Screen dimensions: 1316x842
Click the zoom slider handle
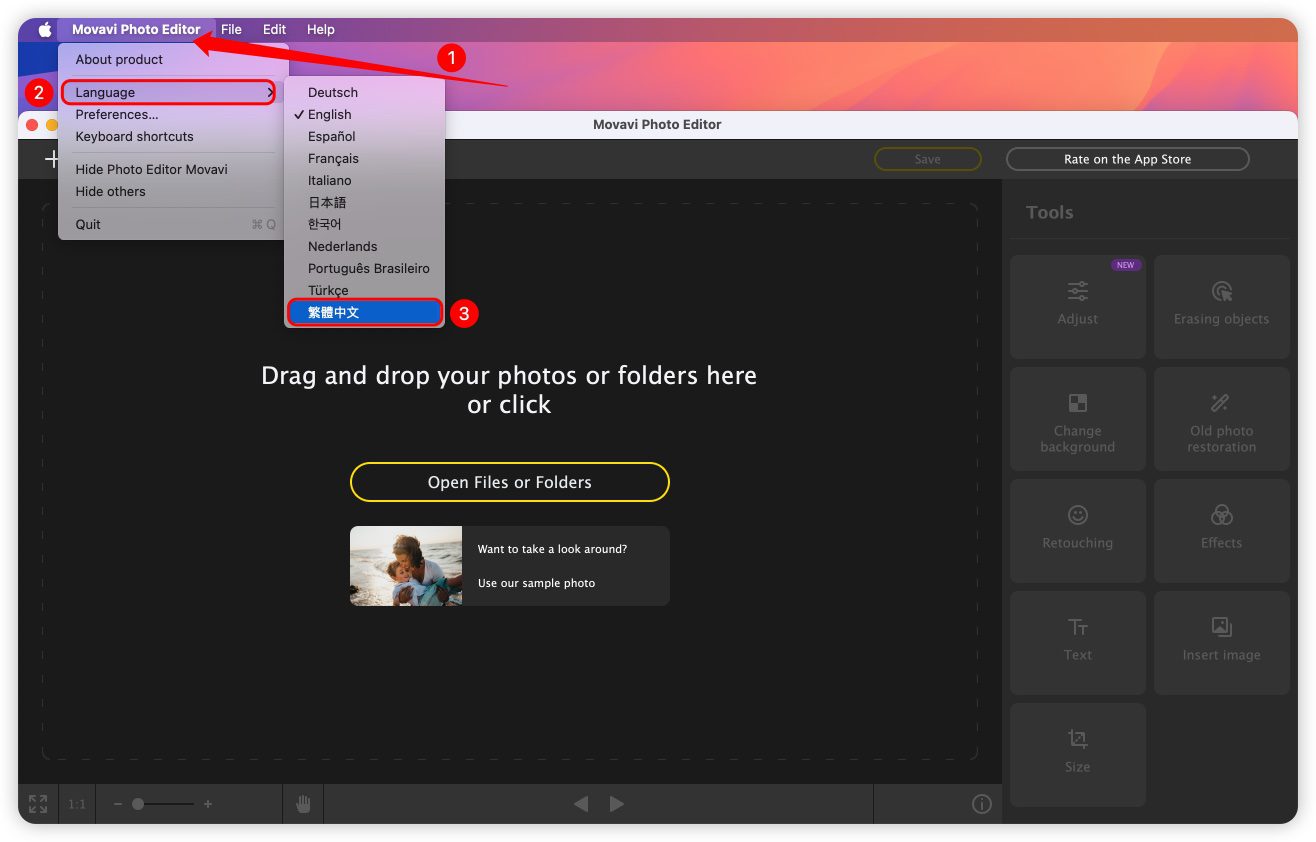tap(138, 804)
